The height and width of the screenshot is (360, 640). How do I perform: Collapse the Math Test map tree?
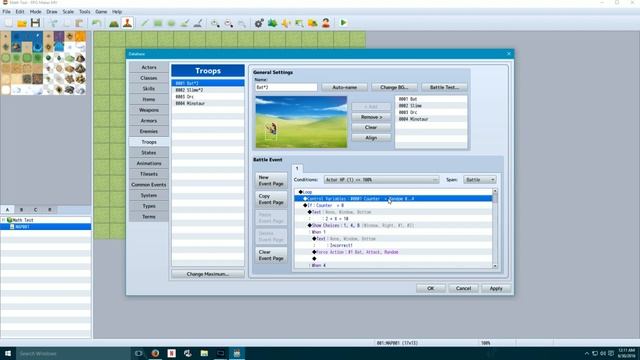(4, 220)
